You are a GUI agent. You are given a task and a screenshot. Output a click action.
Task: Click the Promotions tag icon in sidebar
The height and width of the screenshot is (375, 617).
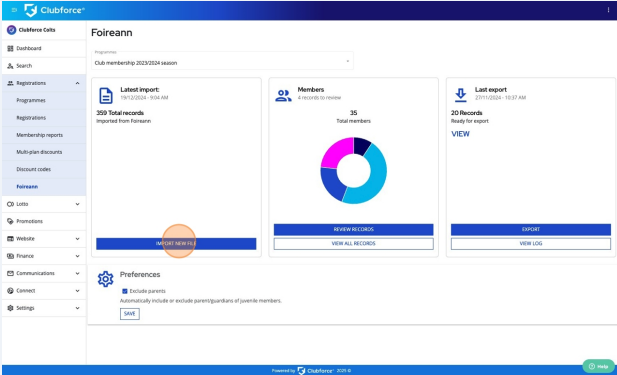pyautogui.click(x=10, y=222)
